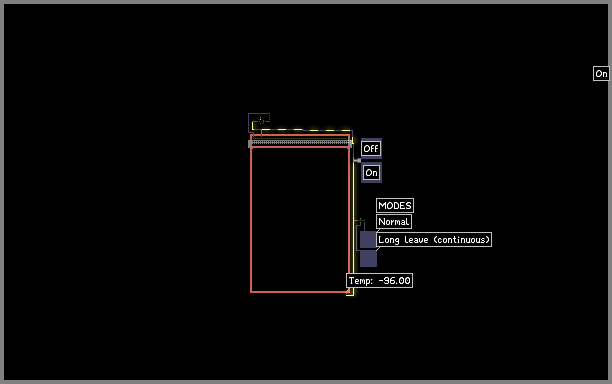Select the Normal mode label

393,222
